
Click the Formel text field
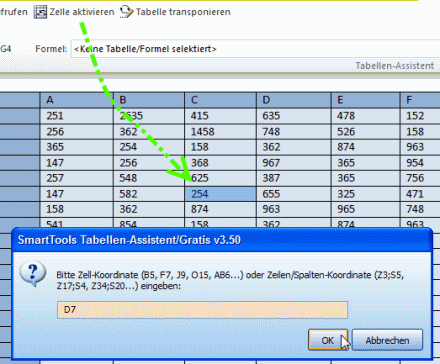tap(255, 49)
